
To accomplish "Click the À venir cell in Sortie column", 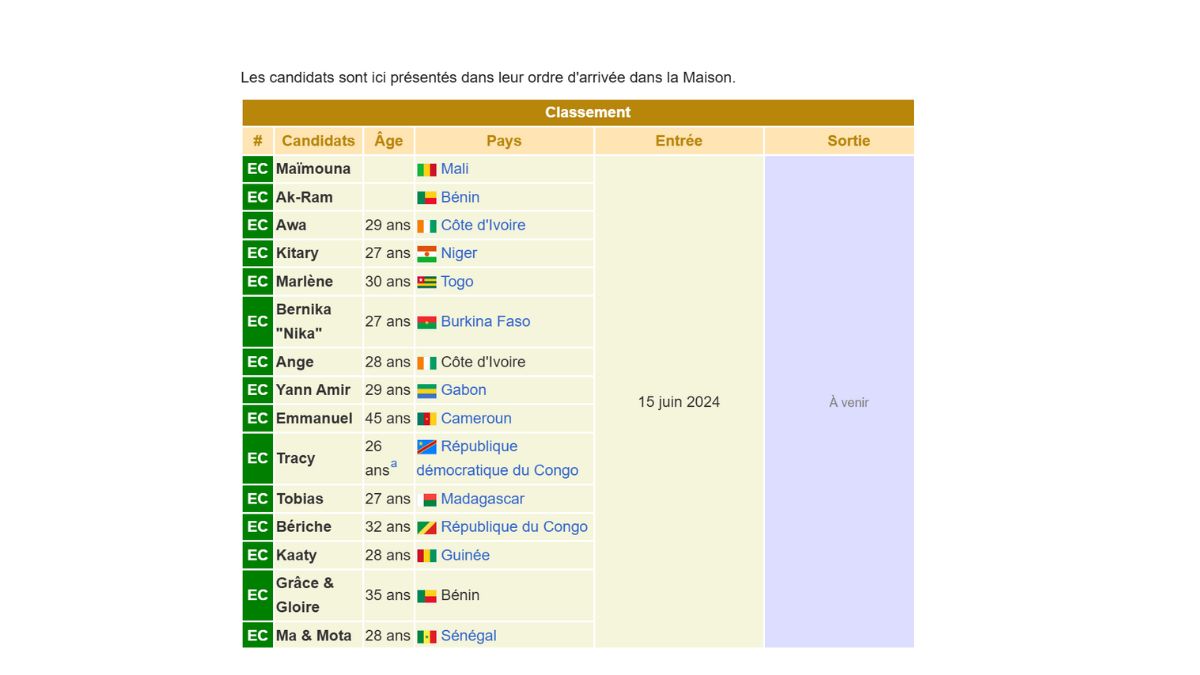I will (848, 402).
